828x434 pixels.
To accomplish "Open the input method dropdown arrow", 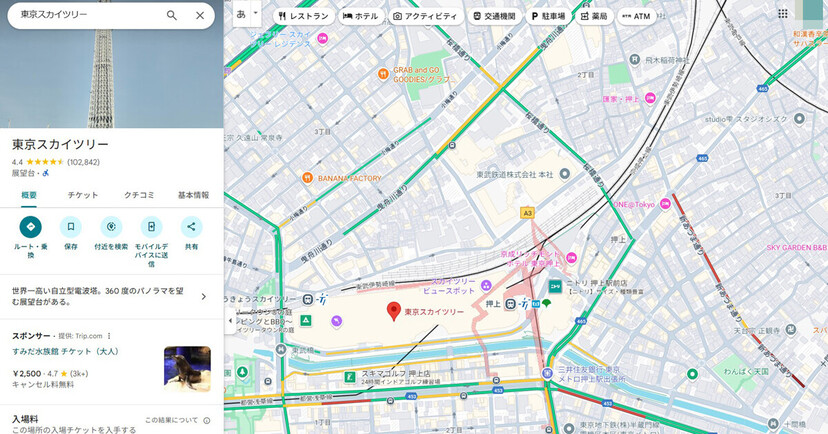I will point(256,14).
